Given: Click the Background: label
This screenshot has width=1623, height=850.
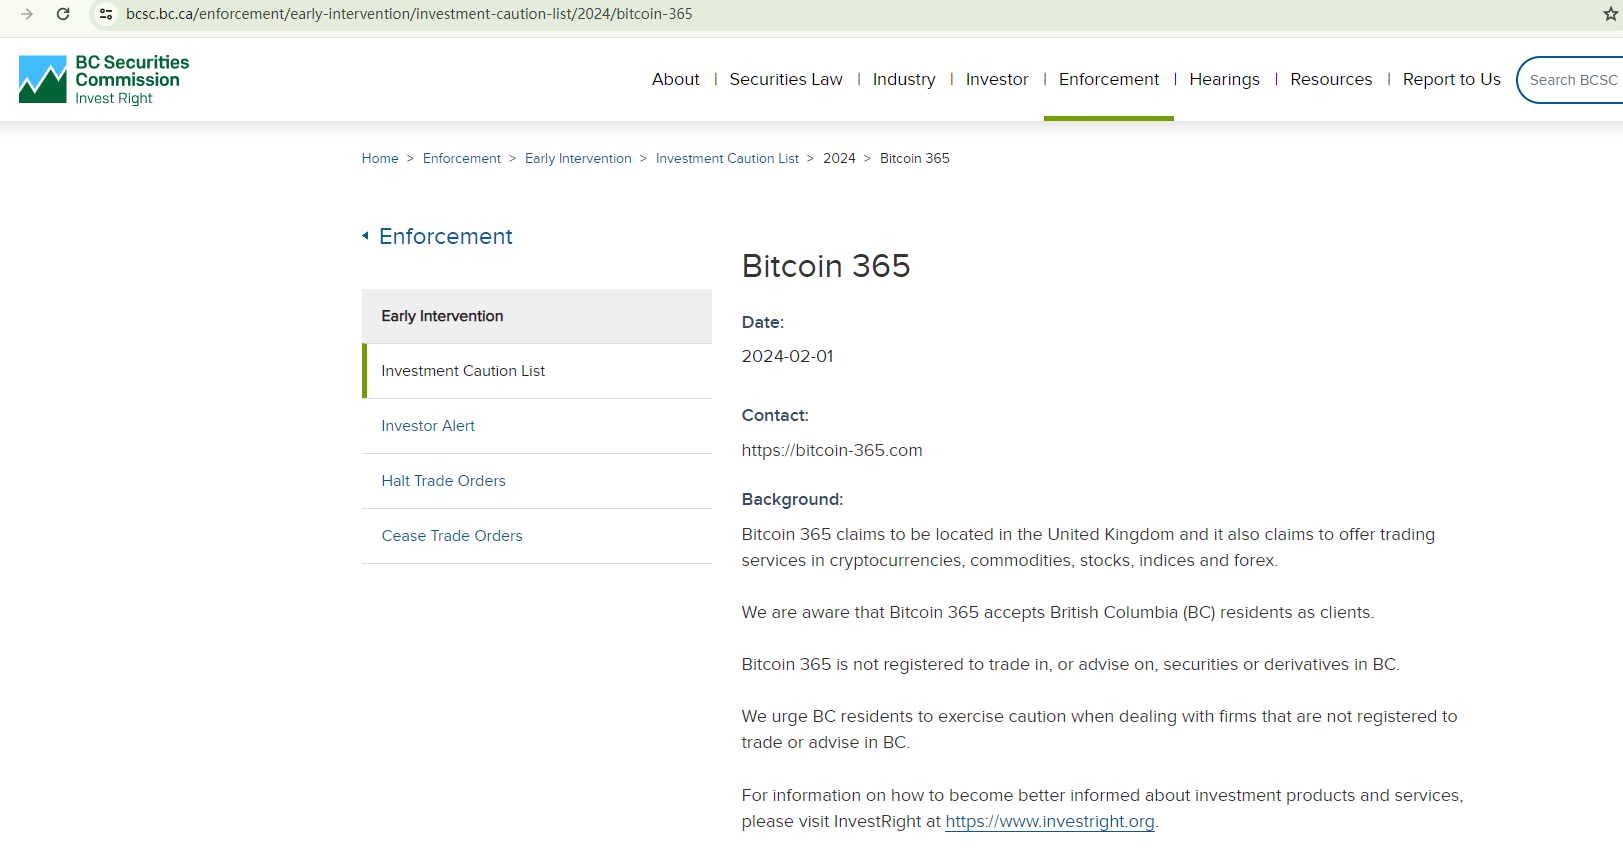Looking at the screenshot, I should (792, 499).
